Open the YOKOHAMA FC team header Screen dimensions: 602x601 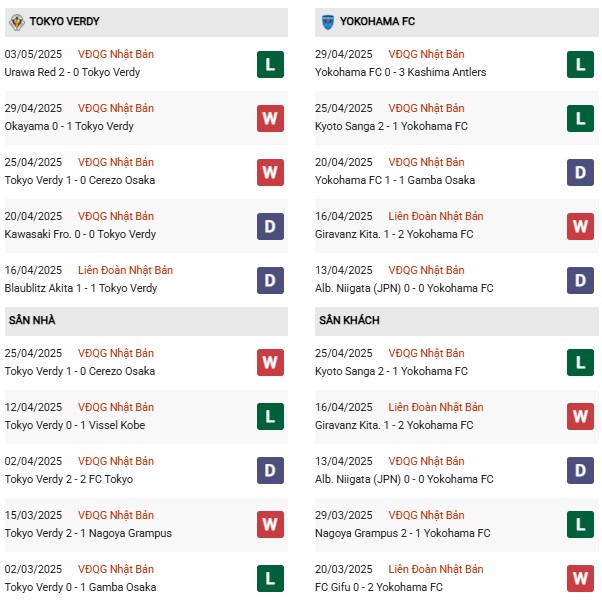[x=456, y=22]
